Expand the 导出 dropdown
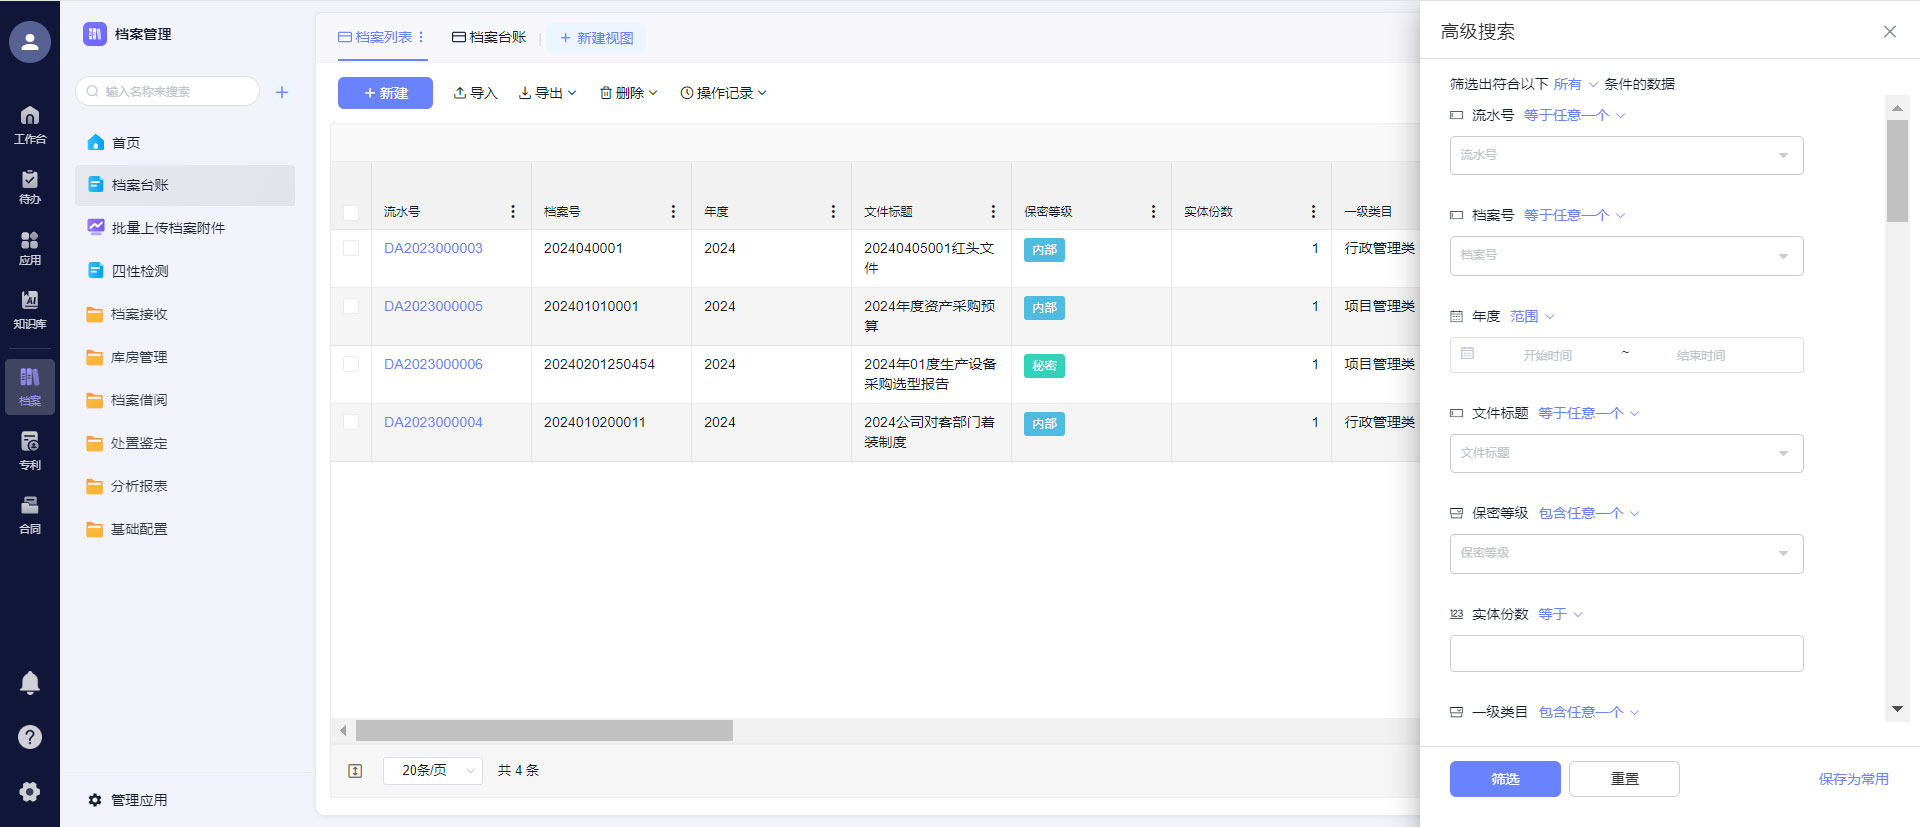This screenshot has height=827, width=1920. pos(548,93)
